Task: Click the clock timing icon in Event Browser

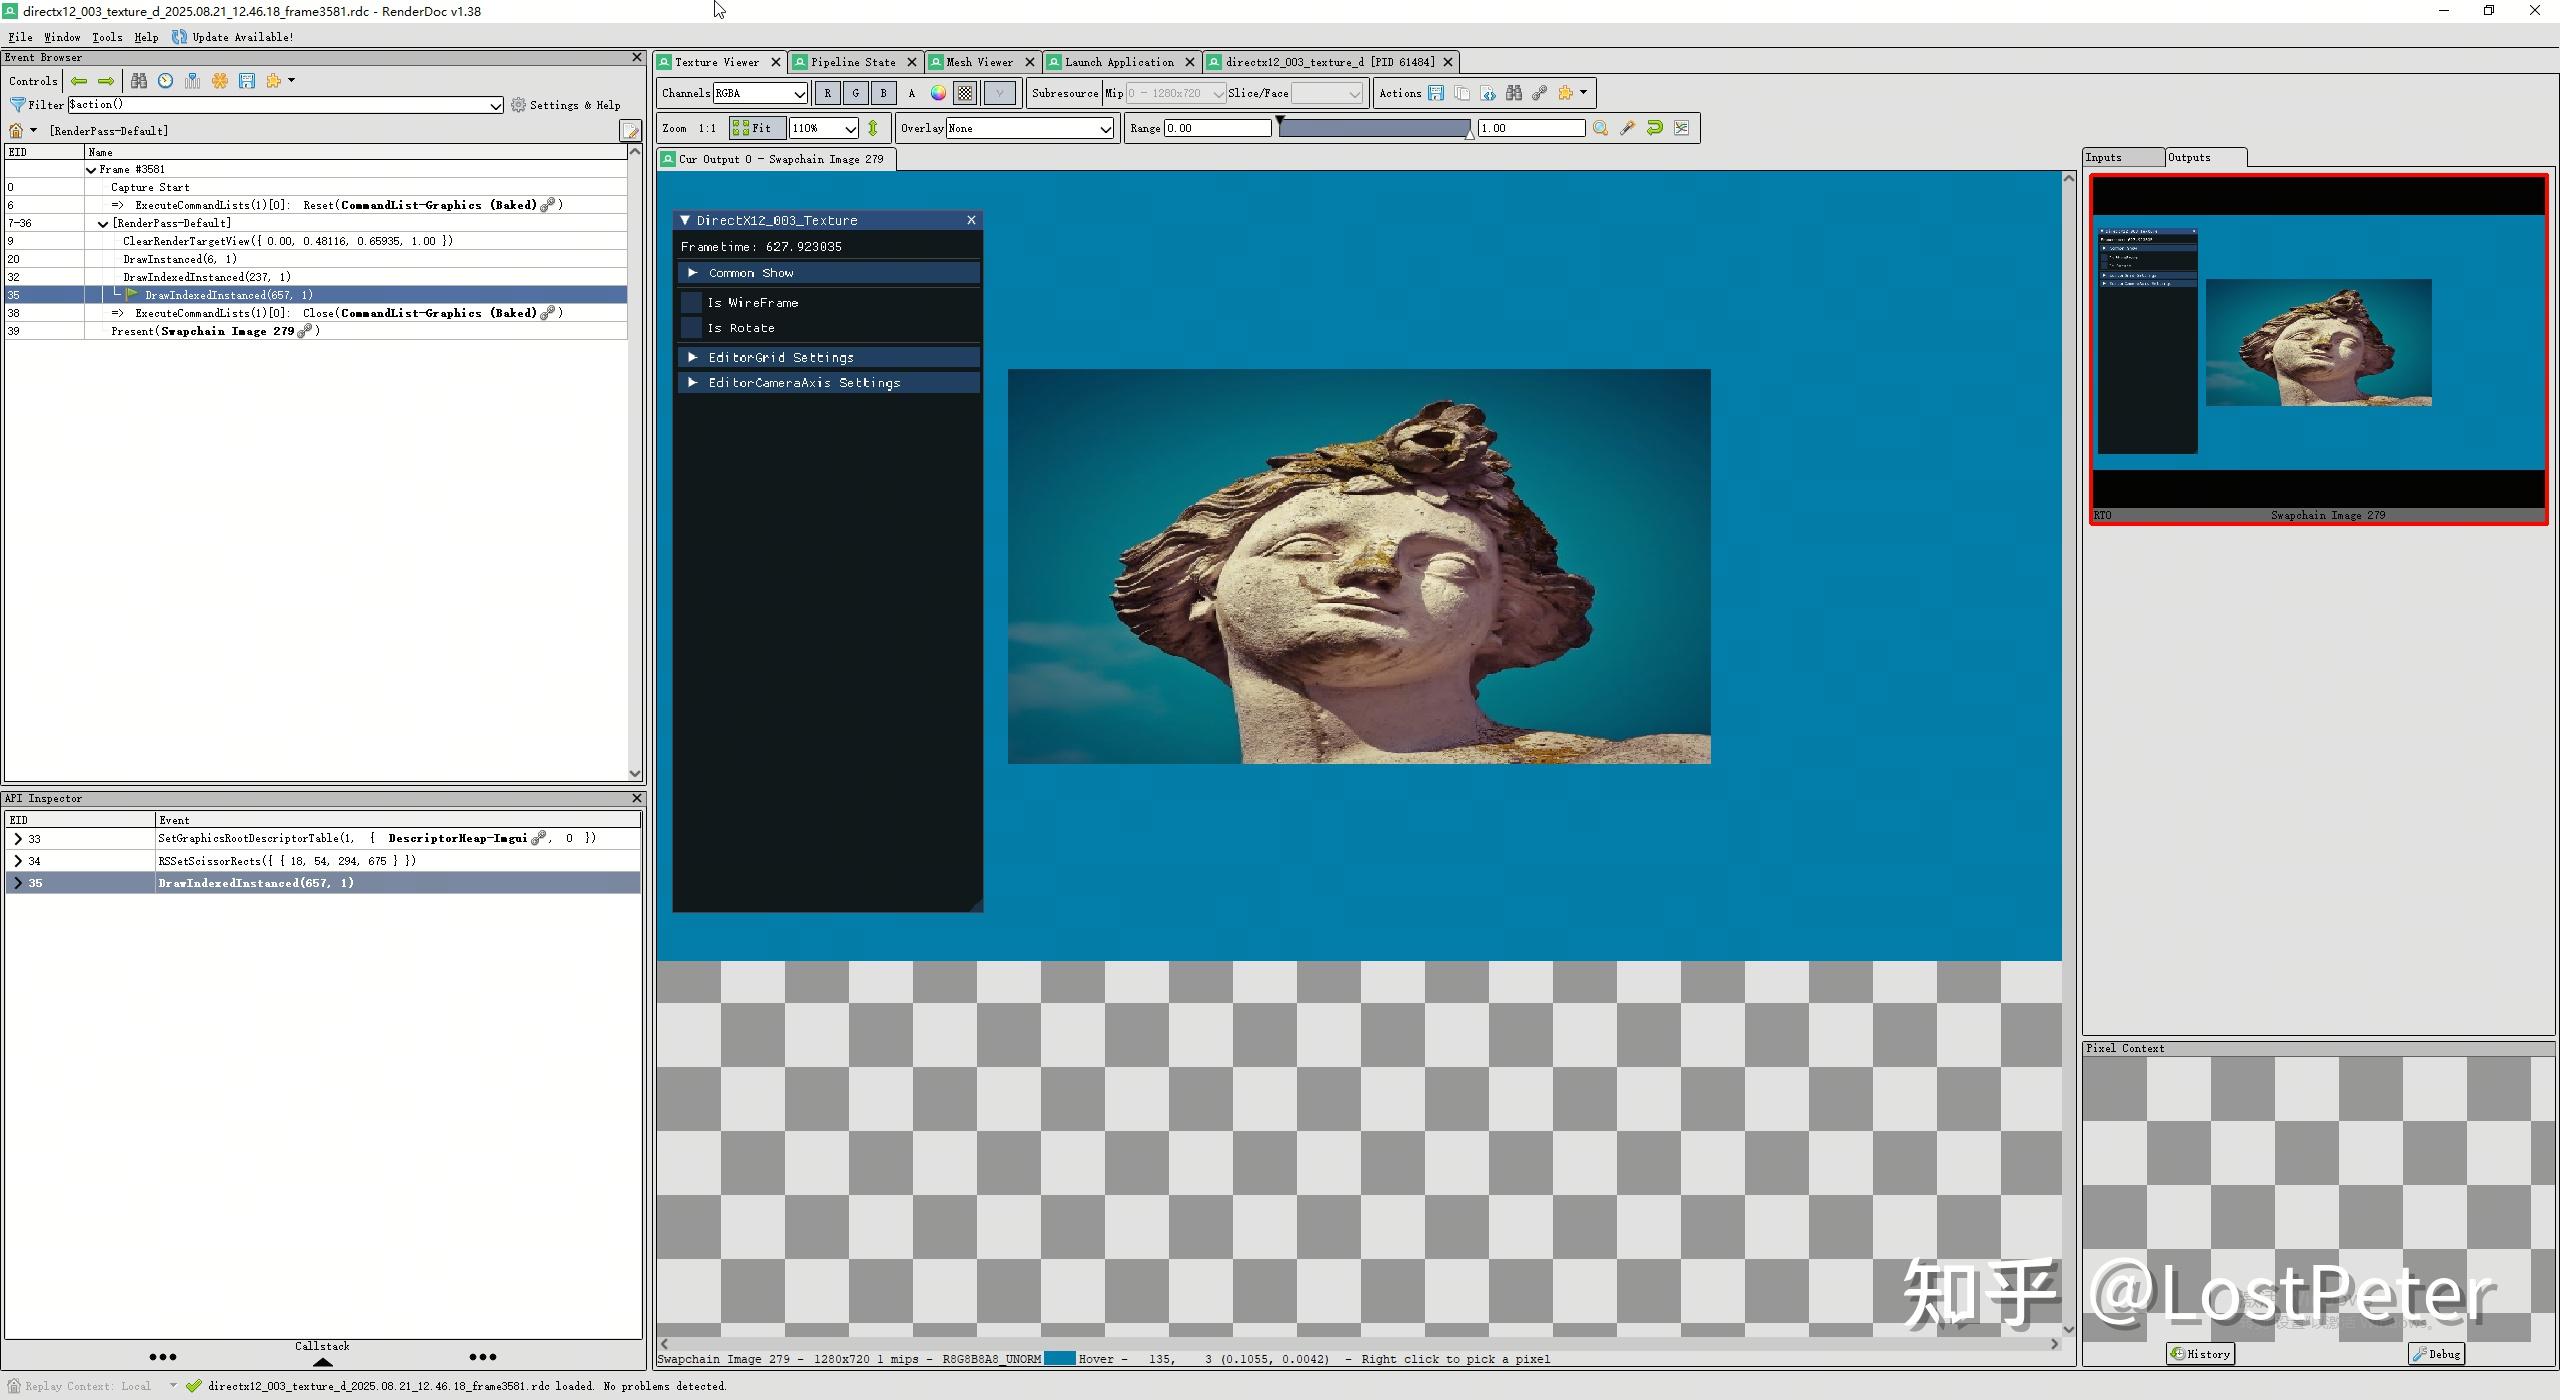Action: tap(166, 81)
